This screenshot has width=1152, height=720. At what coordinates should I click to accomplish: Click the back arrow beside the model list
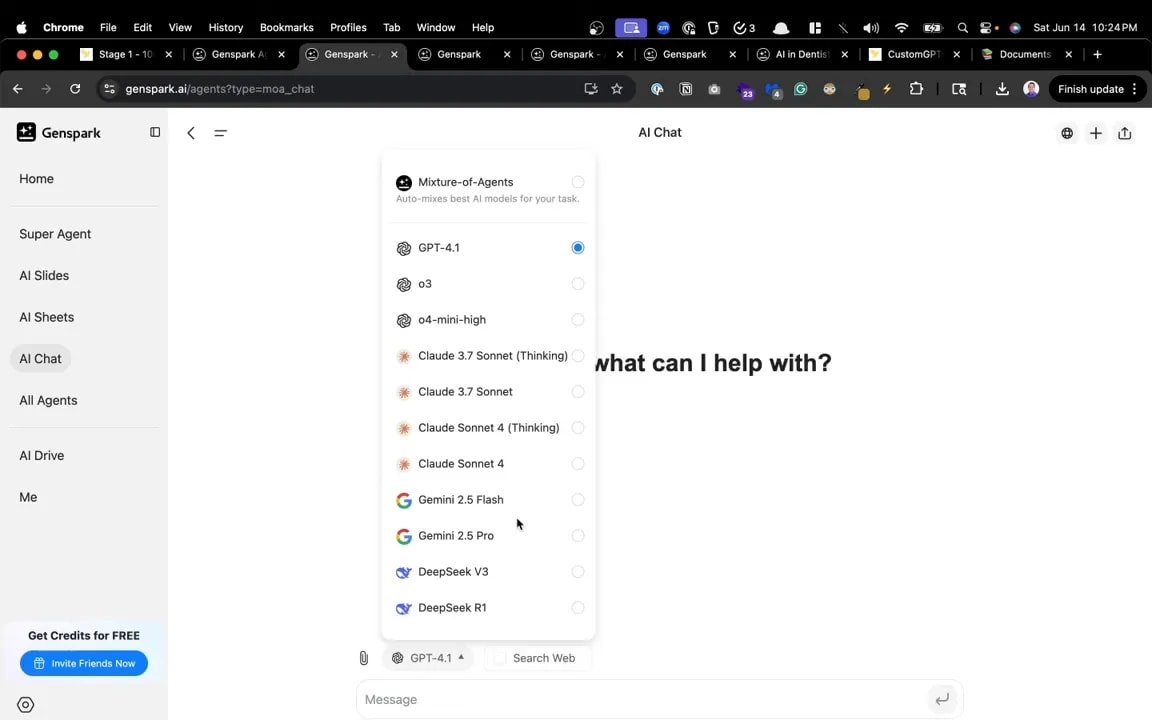coord(190,132)
